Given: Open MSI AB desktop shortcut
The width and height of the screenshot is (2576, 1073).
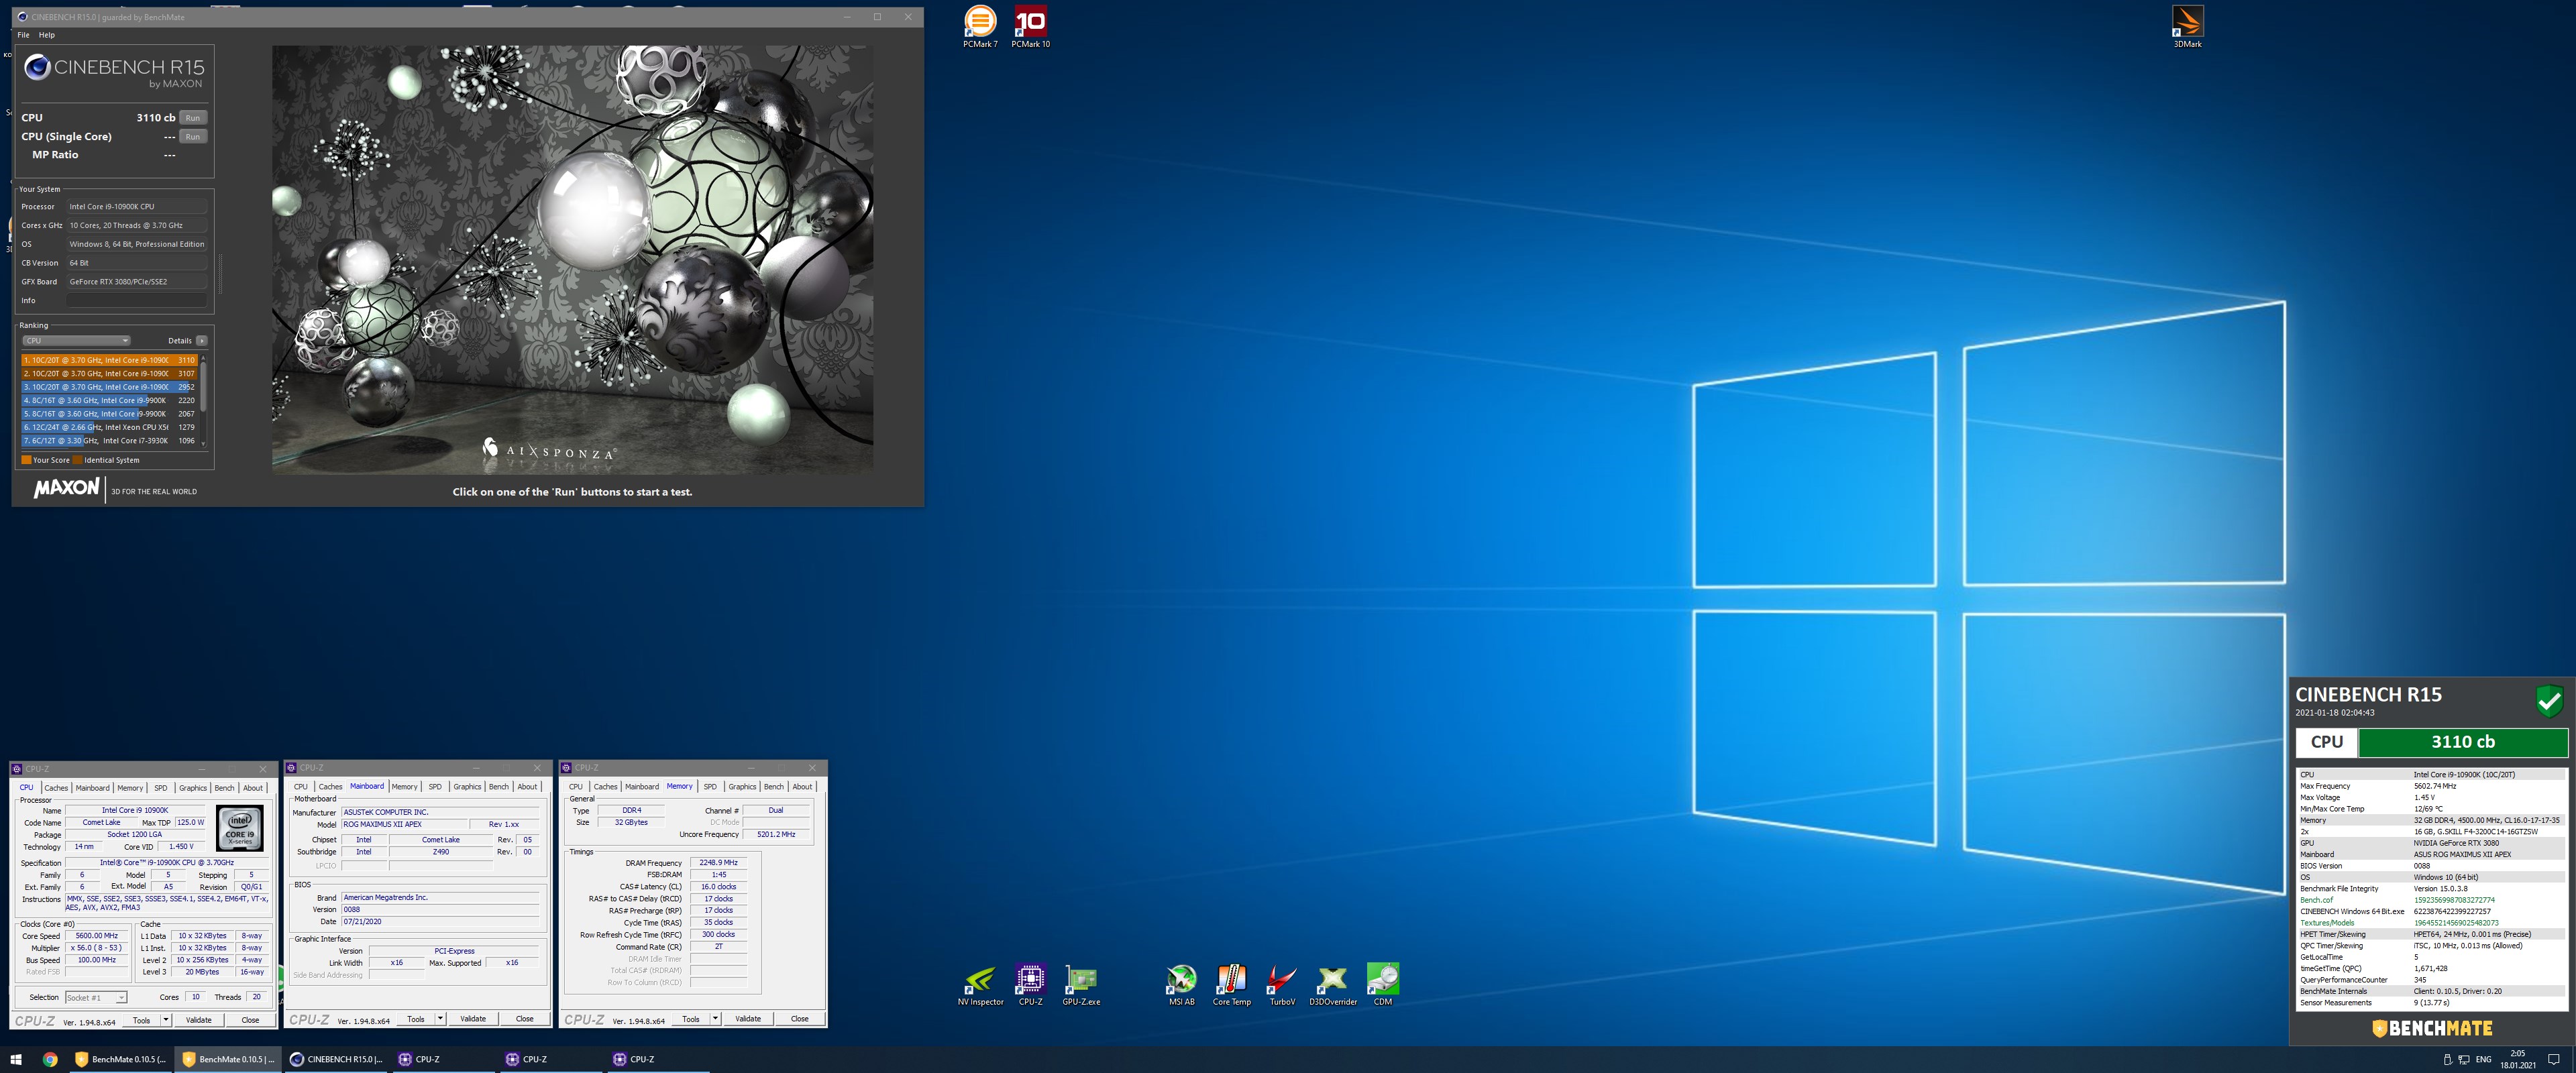Looking at the screenshot, I should point(1182,984).
